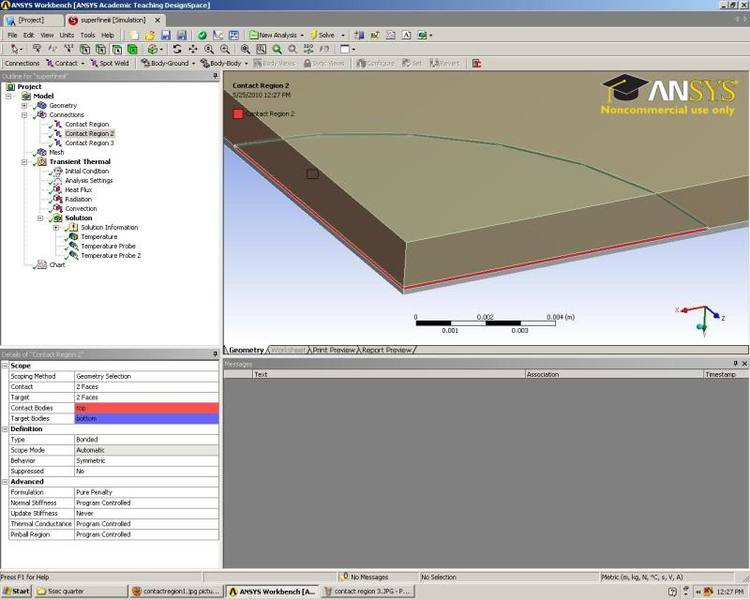Click the Windows Start button
This screenshot has height=600, width=750.
[x=16, y=591]
